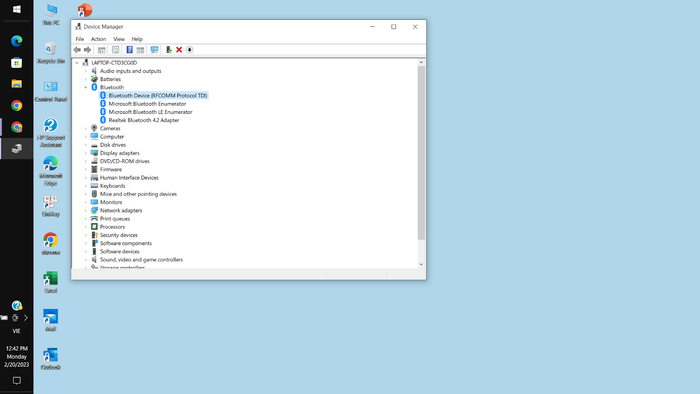700x394 pixels.
Task: Expand Audio inputs and outputs
Action: point(86,71)
